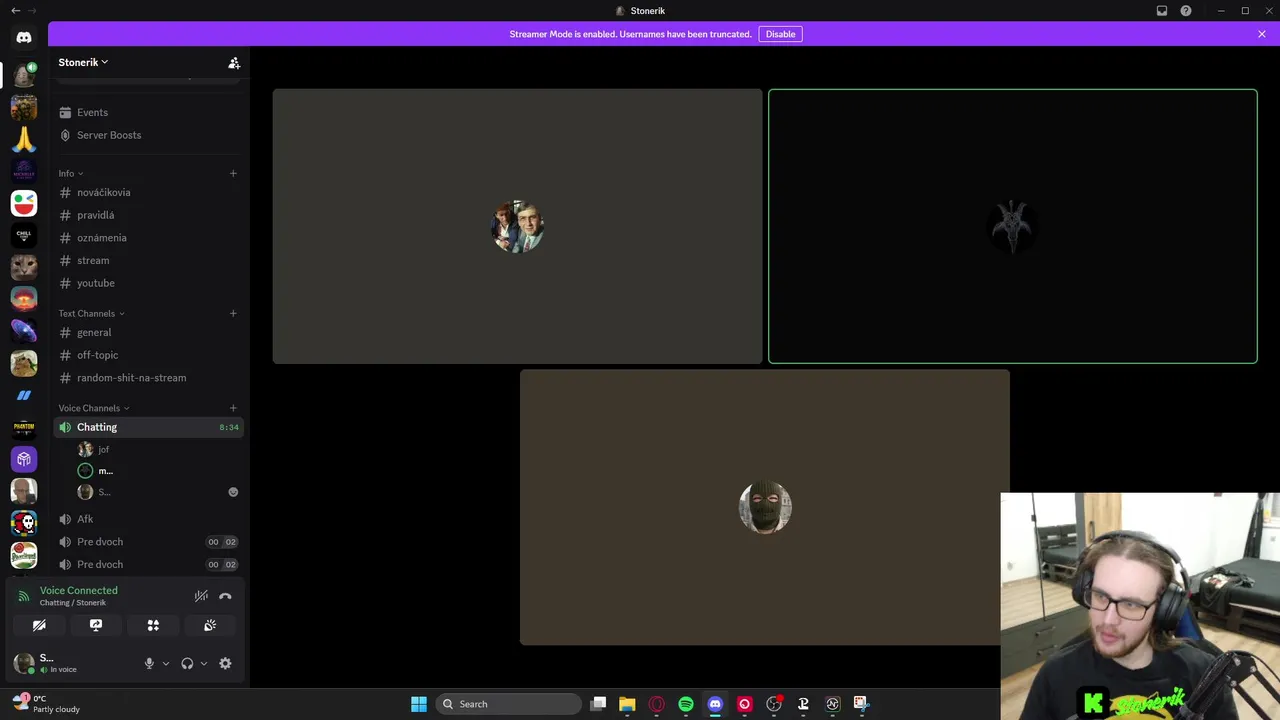
Task: Select user S... in Chatting channel
Action: 158,492
